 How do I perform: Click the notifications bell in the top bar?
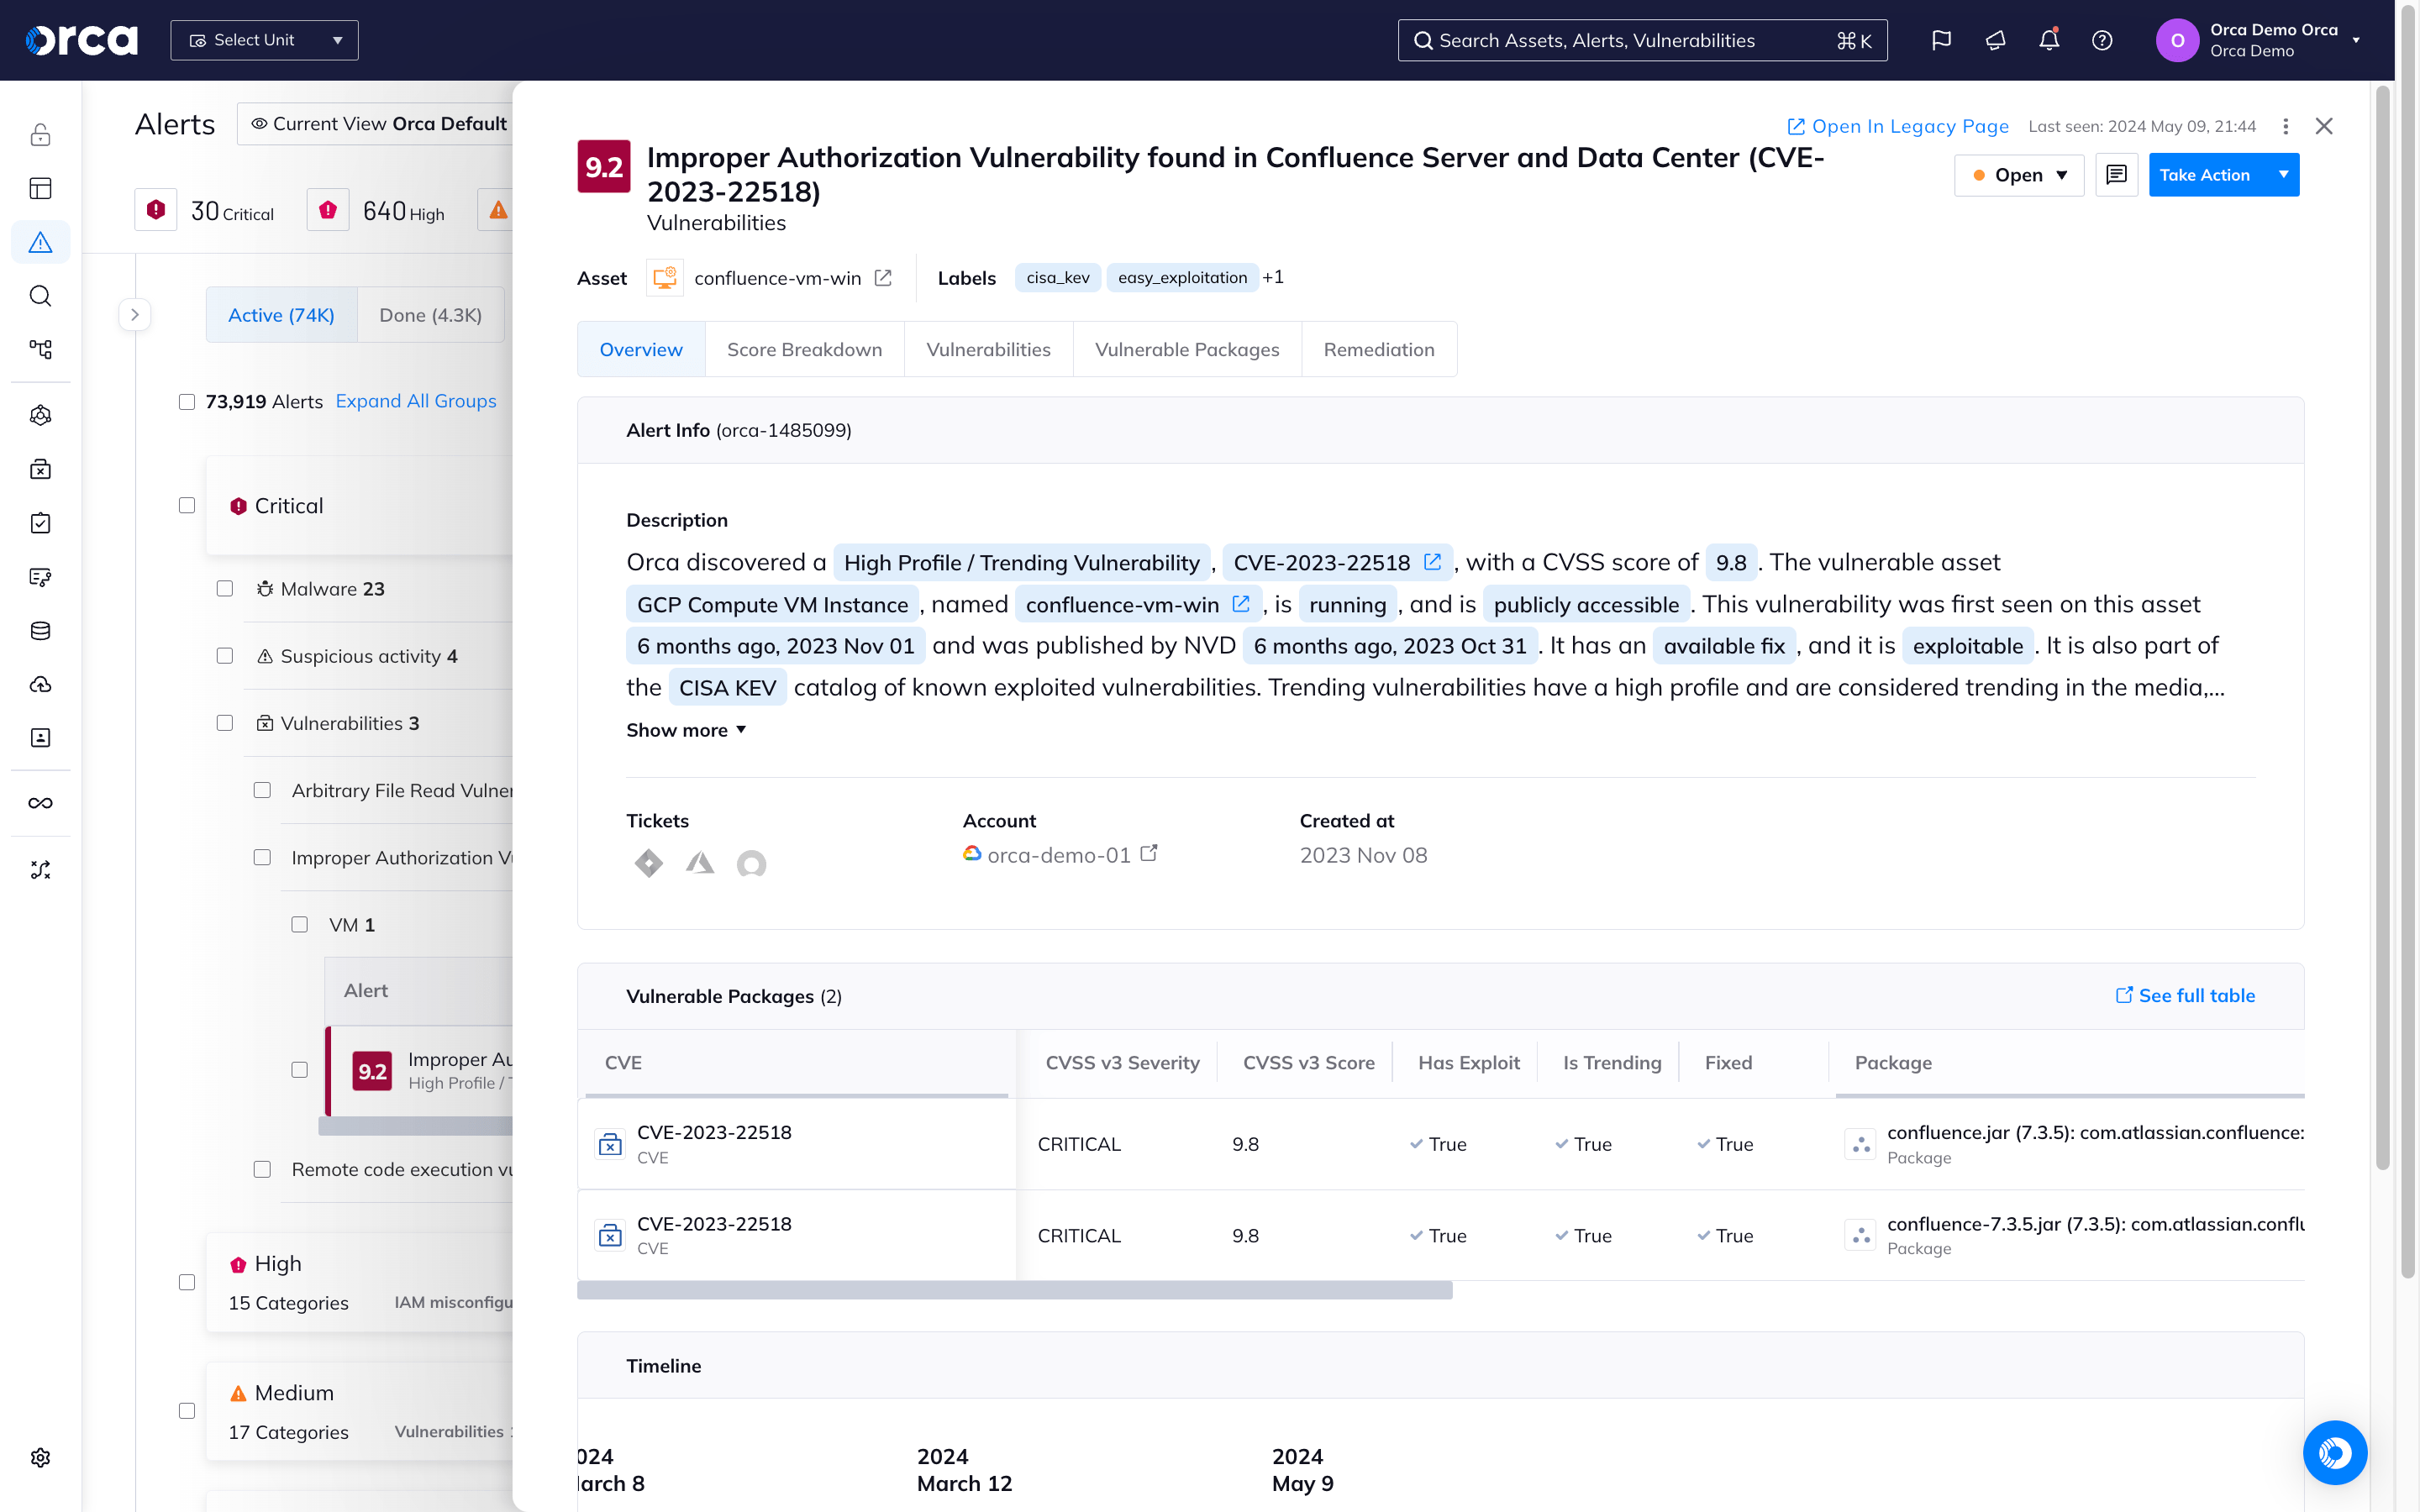tap(2048, 40)
